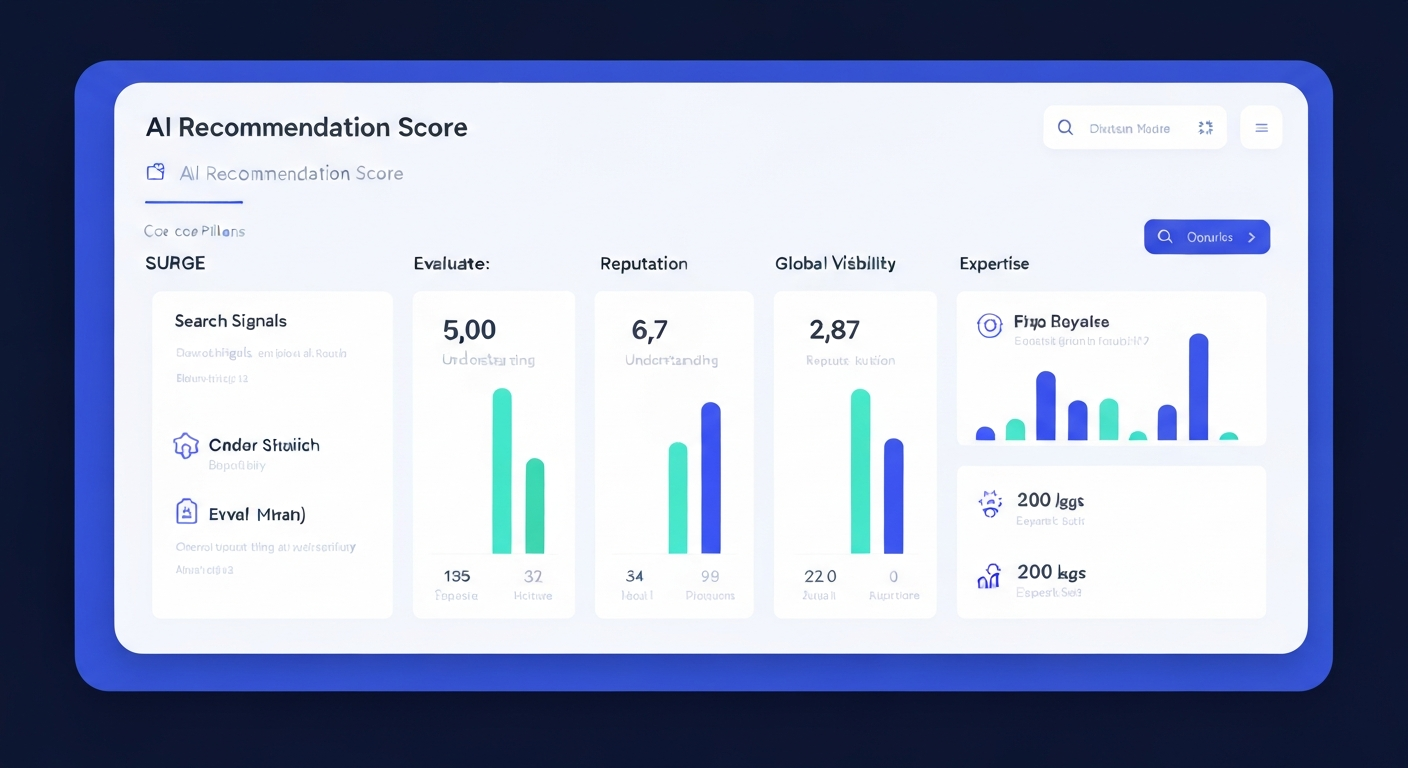
Task: Click the circular icon next to Fiyo Boyalse
Action: (x=989, y=324)
